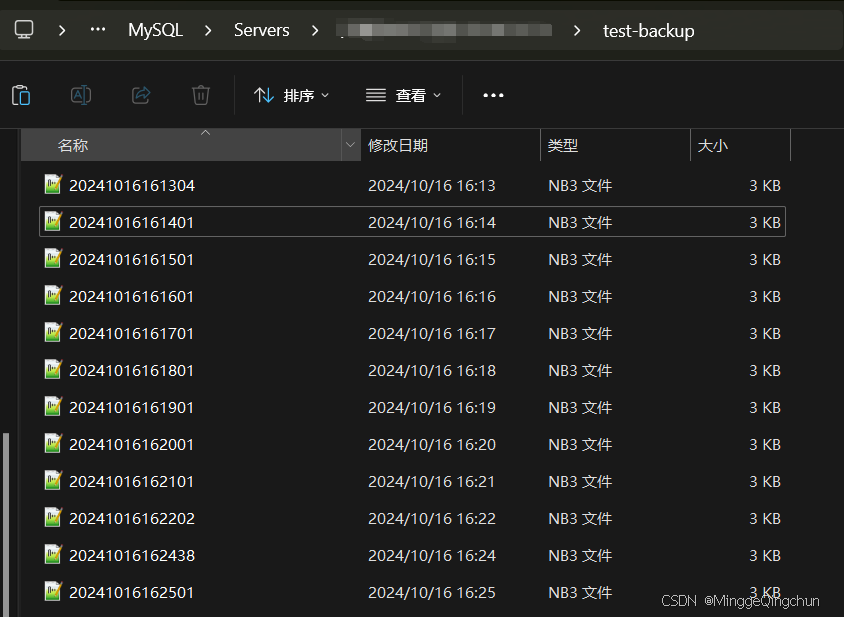
Task: Sort by 修改日期 column header
Action: pyautogui.click(x=398, y=145)
